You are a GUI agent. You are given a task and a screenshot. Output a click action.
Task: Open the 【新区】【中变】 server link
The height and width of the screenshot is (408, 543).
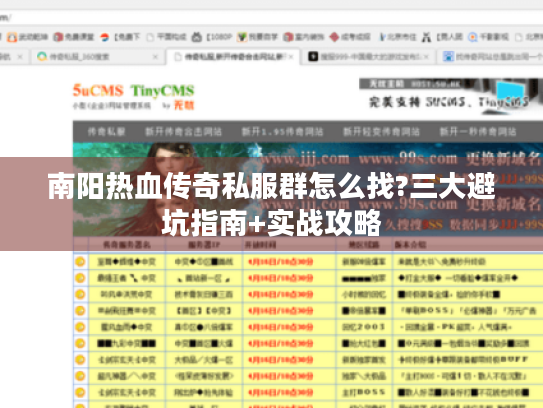click(x=204, y=311)
